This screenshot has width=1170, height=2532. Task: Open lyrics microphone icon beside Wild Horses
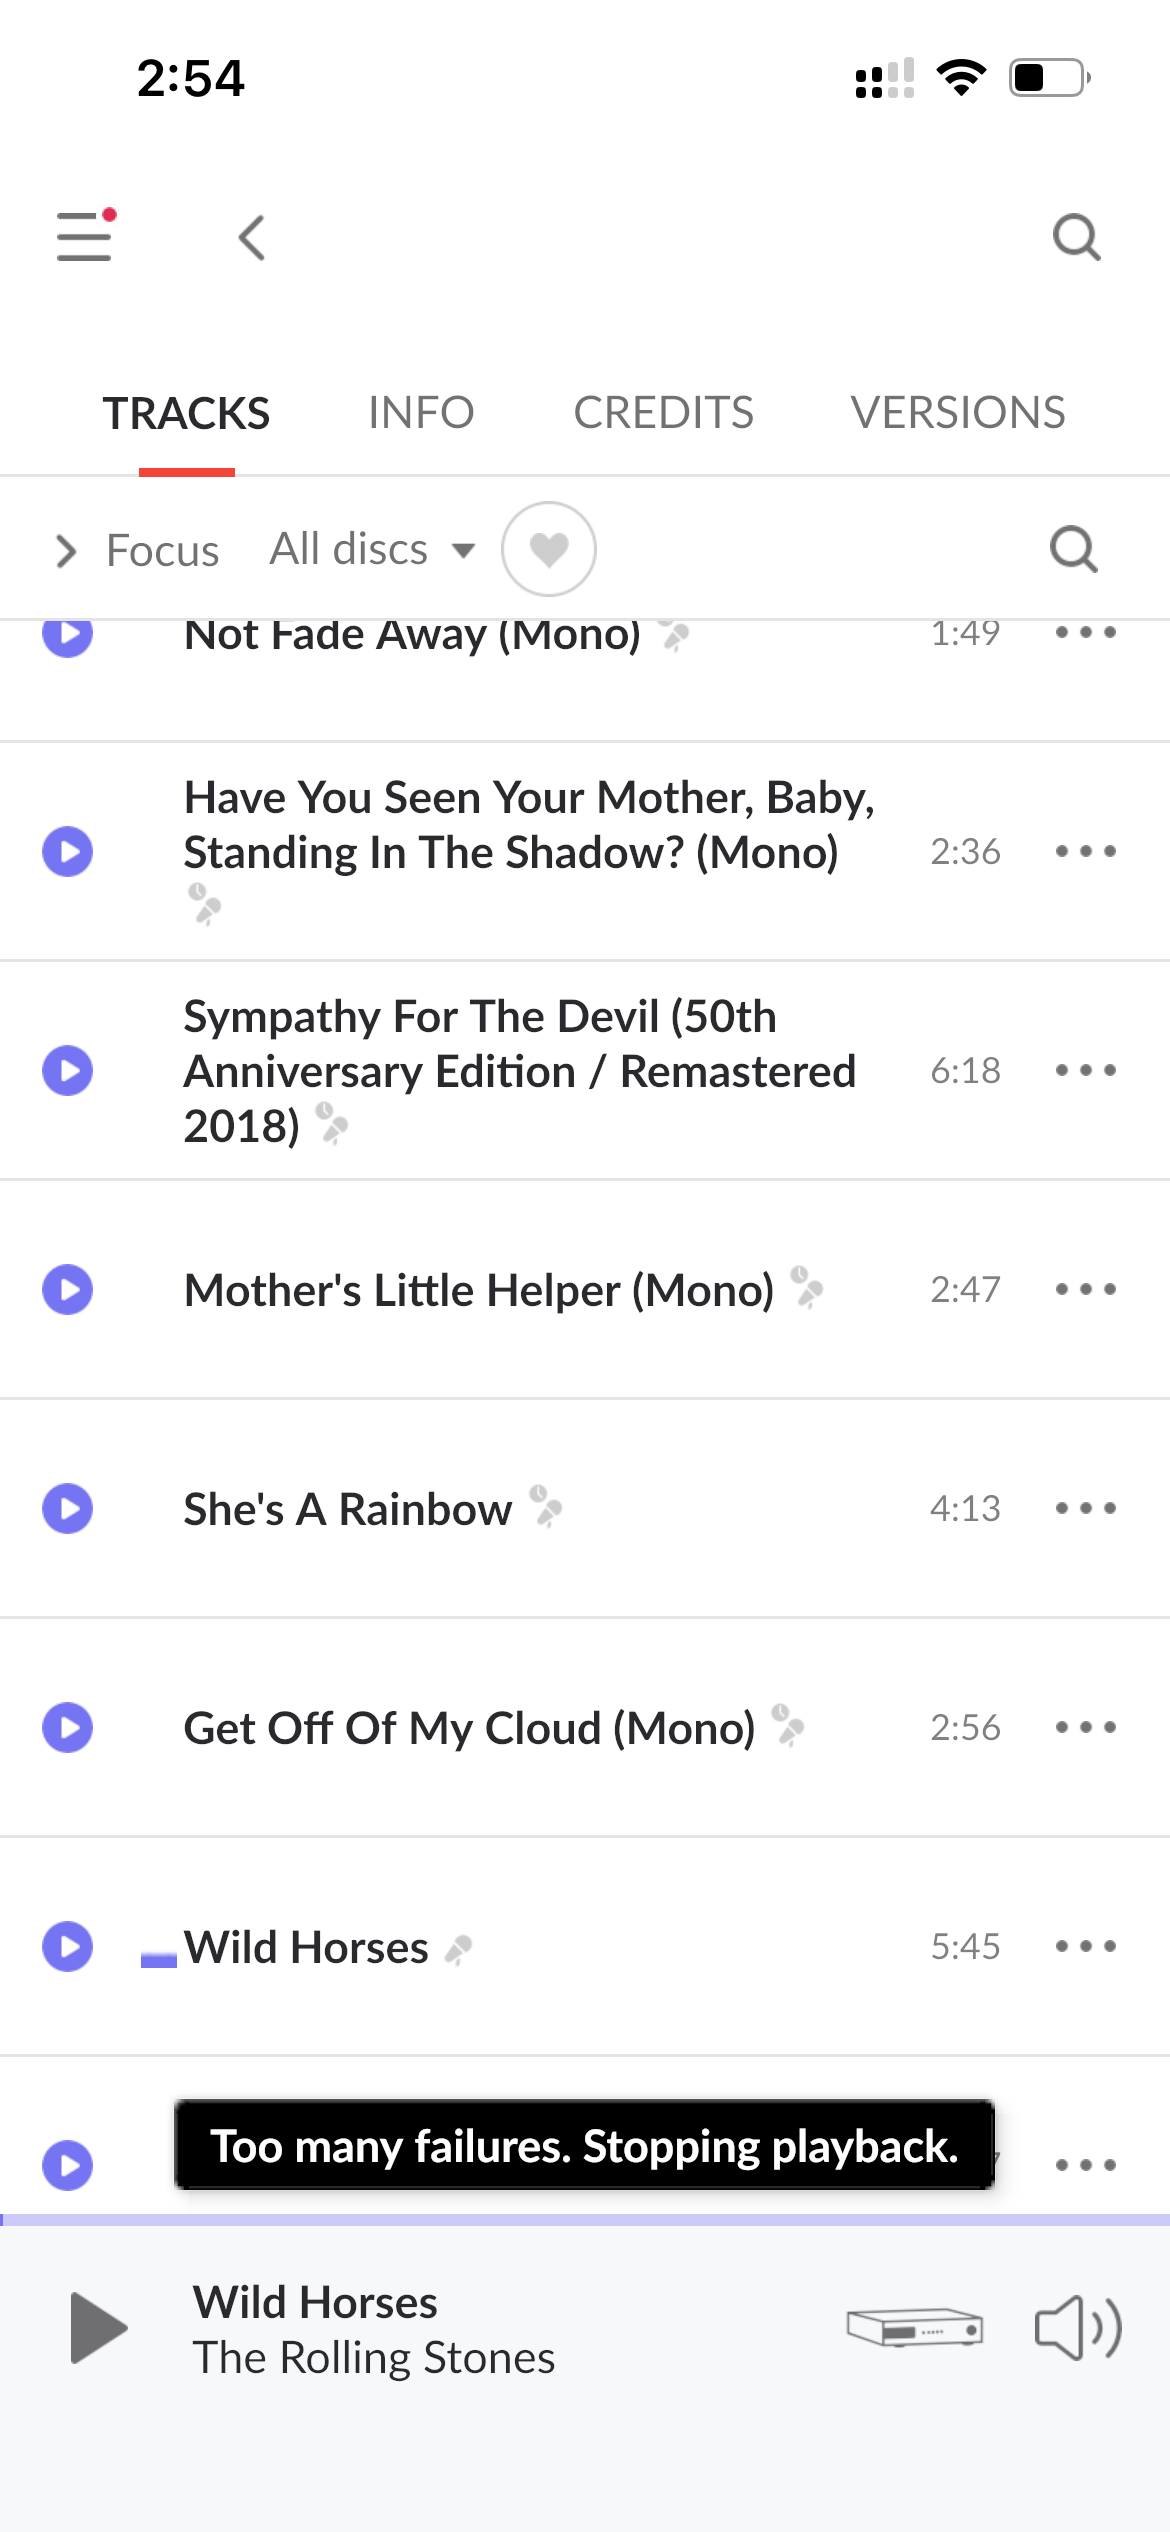tap(458, 1949)
